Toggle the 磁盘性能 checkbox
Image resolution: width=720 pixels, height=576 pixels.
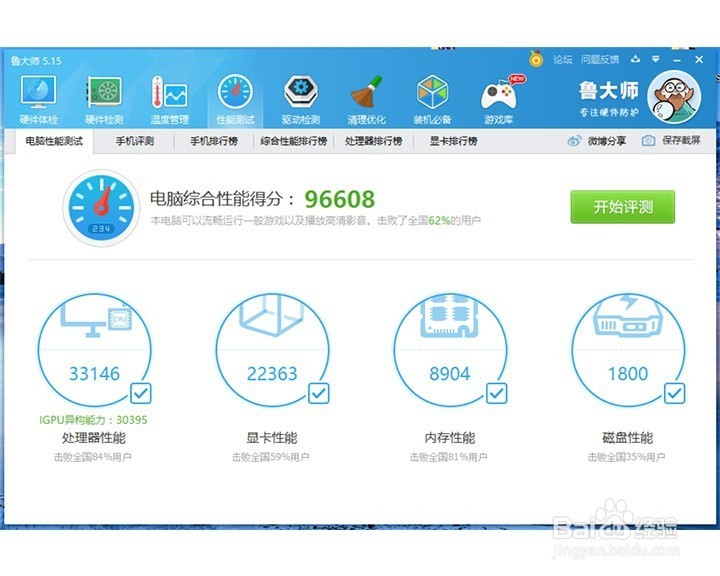pyautogui.click(x=674, y=393)
